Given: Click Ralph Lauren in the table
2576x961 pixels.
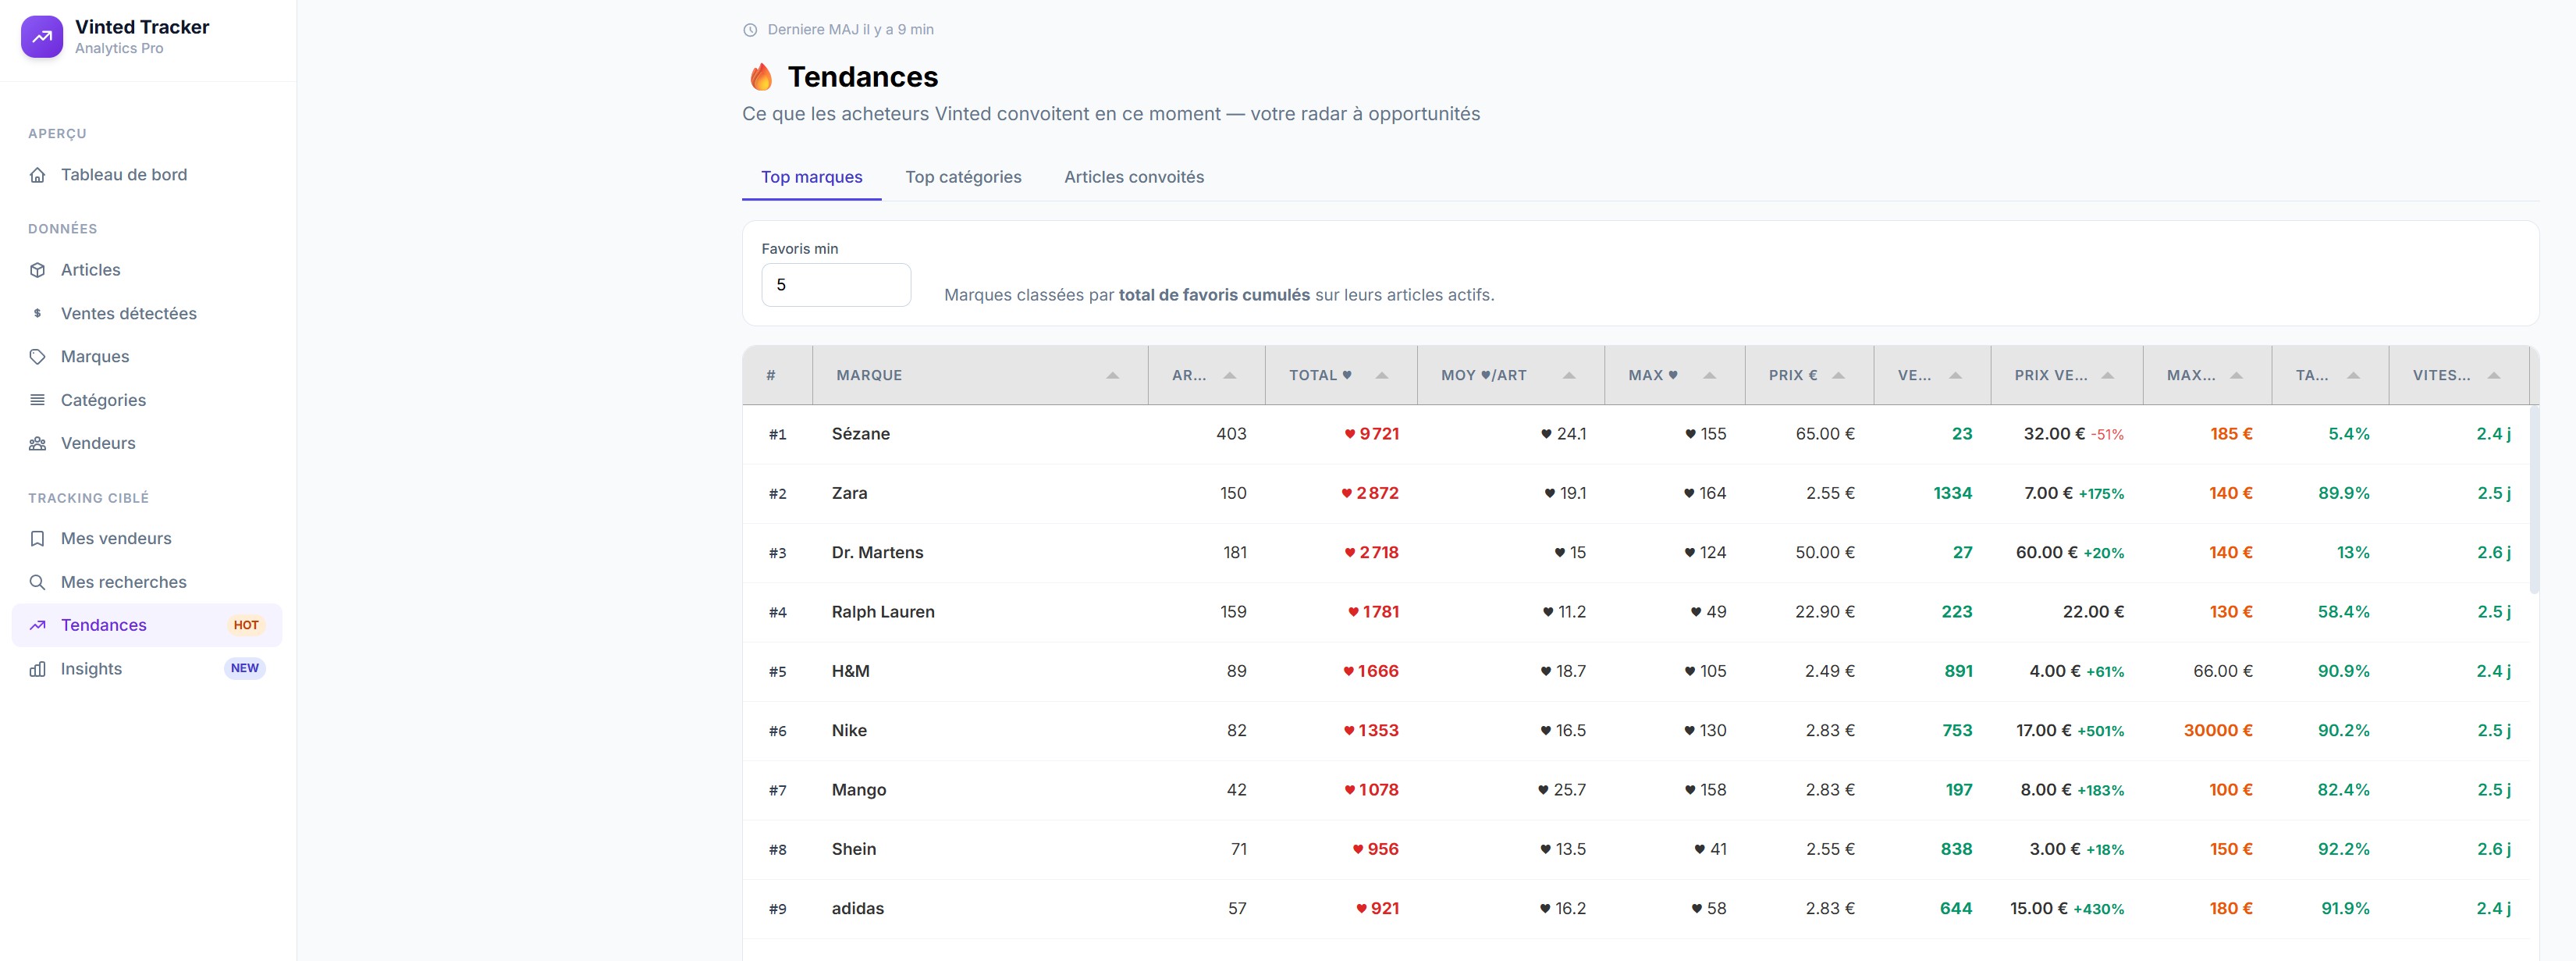Looking at the screenshot, I should (883, 612).
